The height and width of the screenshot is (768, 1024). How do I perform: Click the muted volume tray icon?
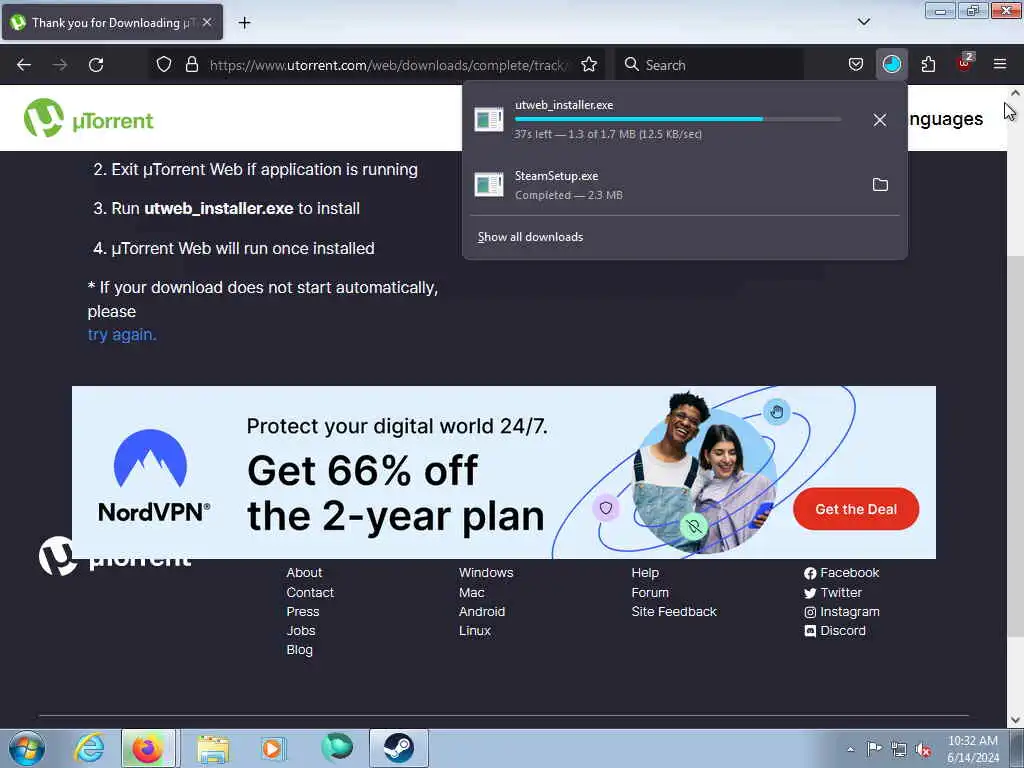click(x=923, y=750)
